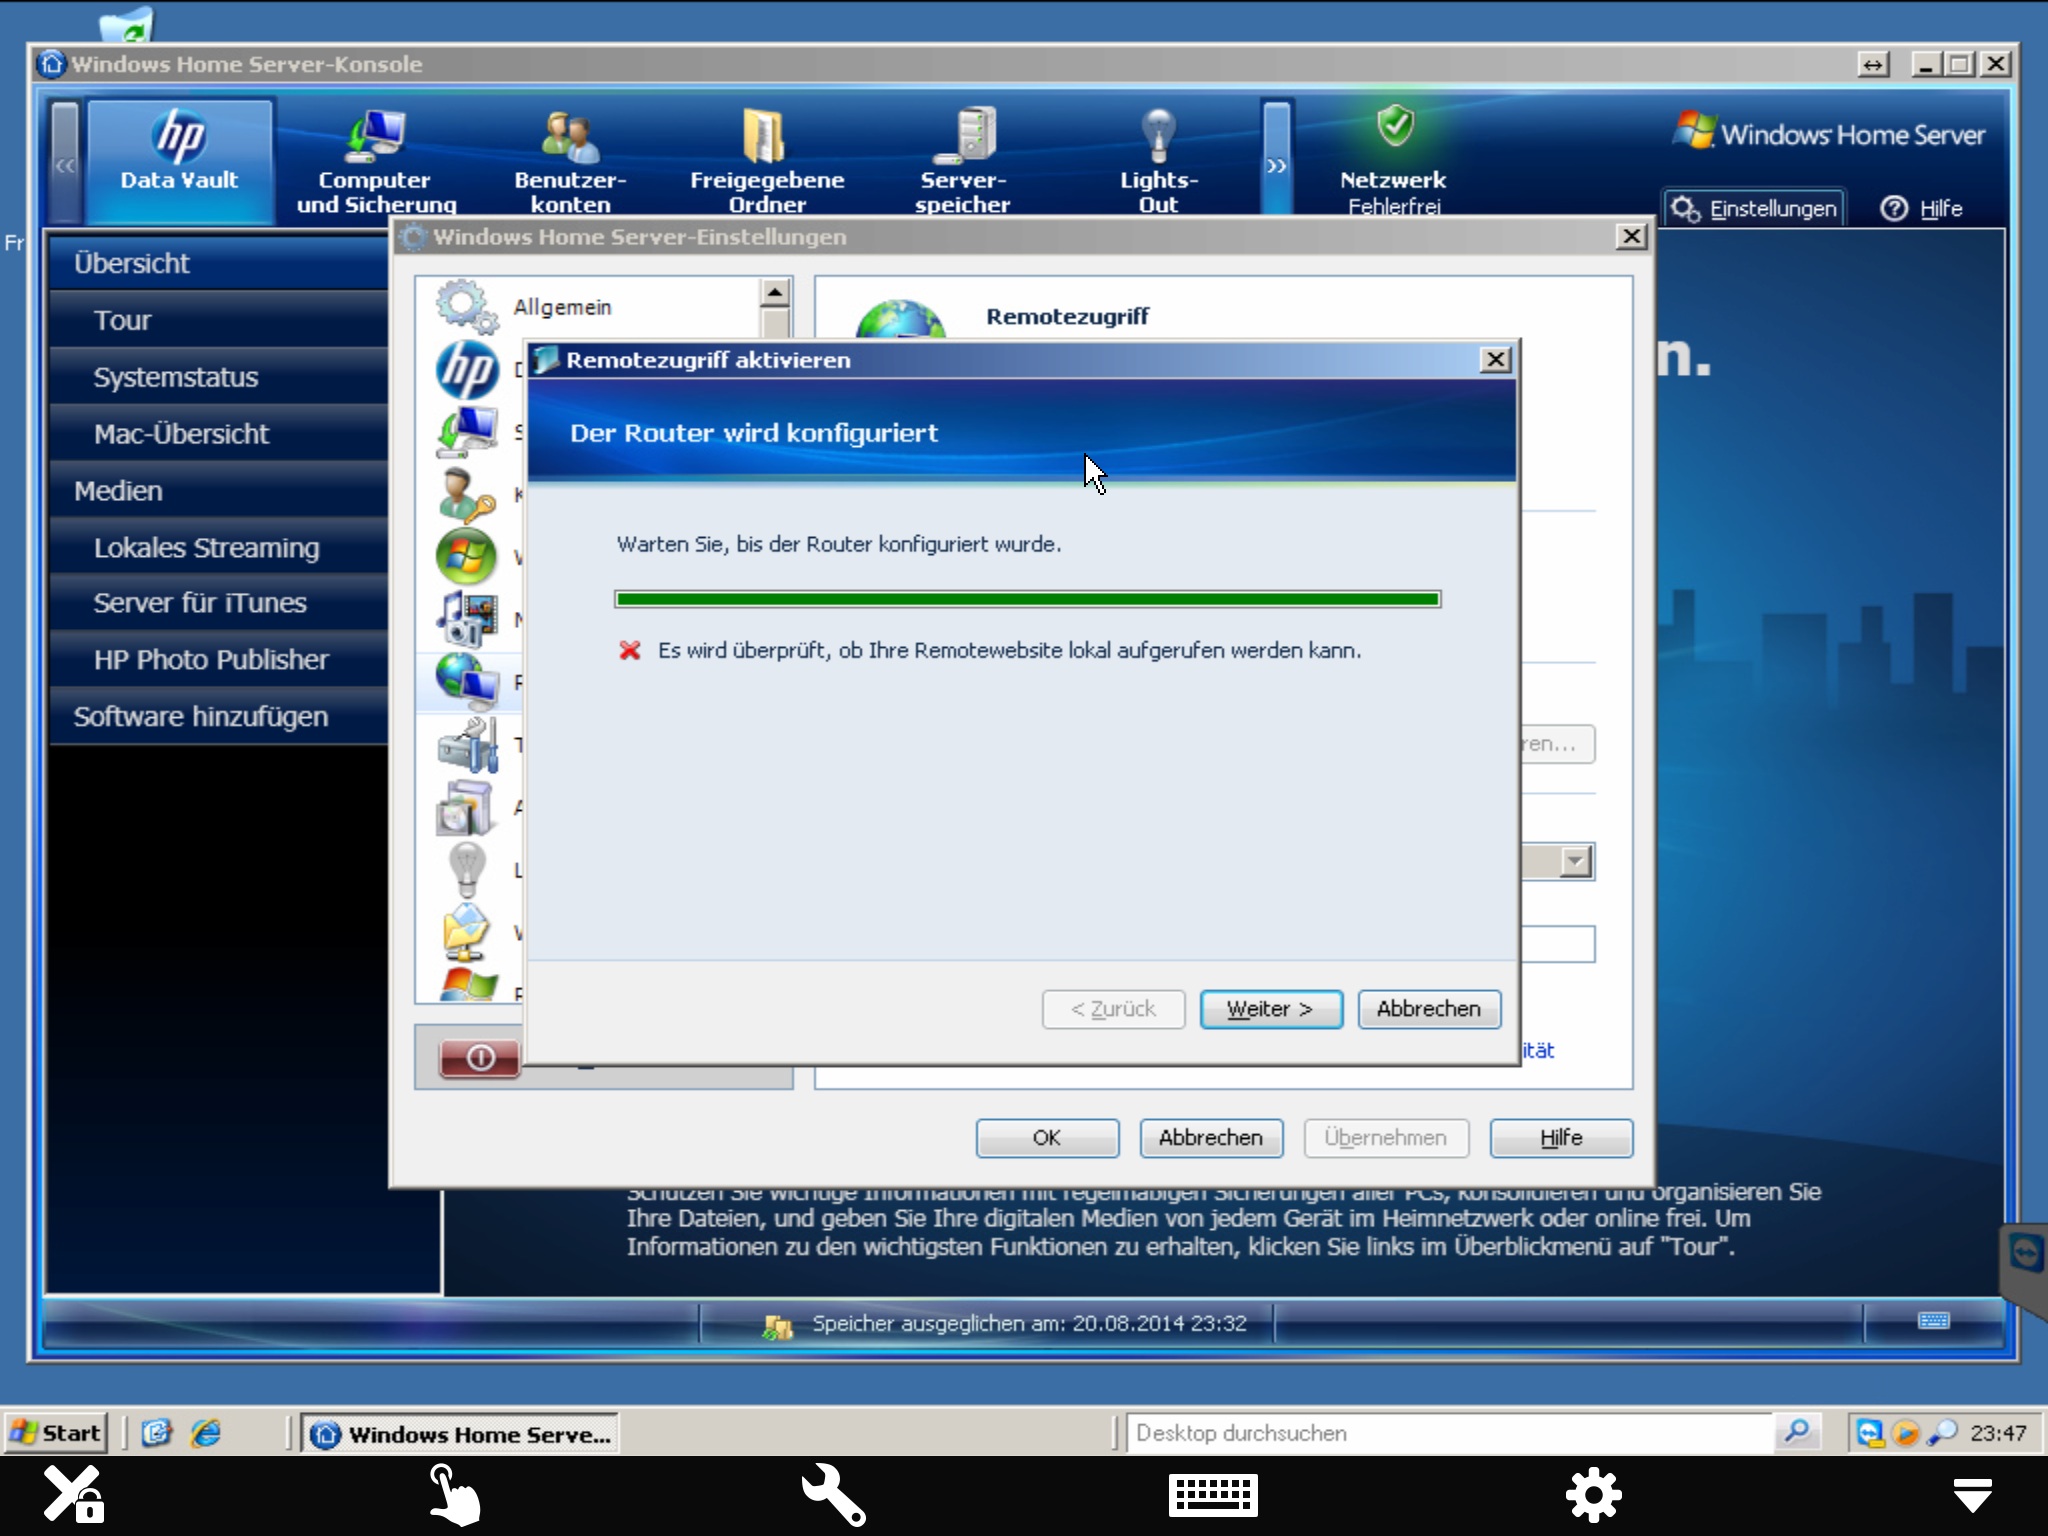The height and width of the screenshot is (1536, 2048).
Task: Select Übersicht in sidebar
Action: 219,263
